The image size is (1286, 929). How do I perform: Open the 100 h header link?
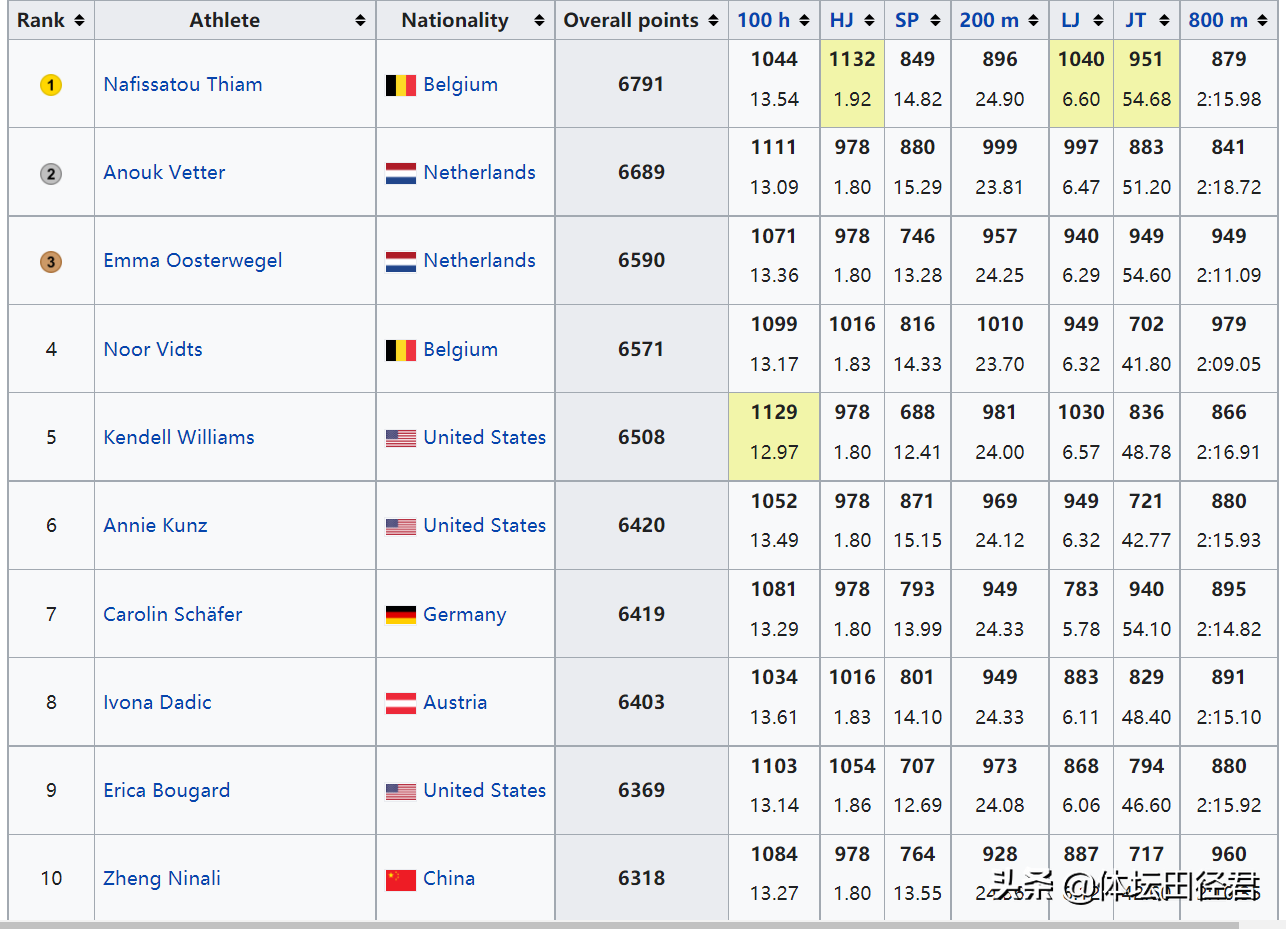click(x=764, y=20)
